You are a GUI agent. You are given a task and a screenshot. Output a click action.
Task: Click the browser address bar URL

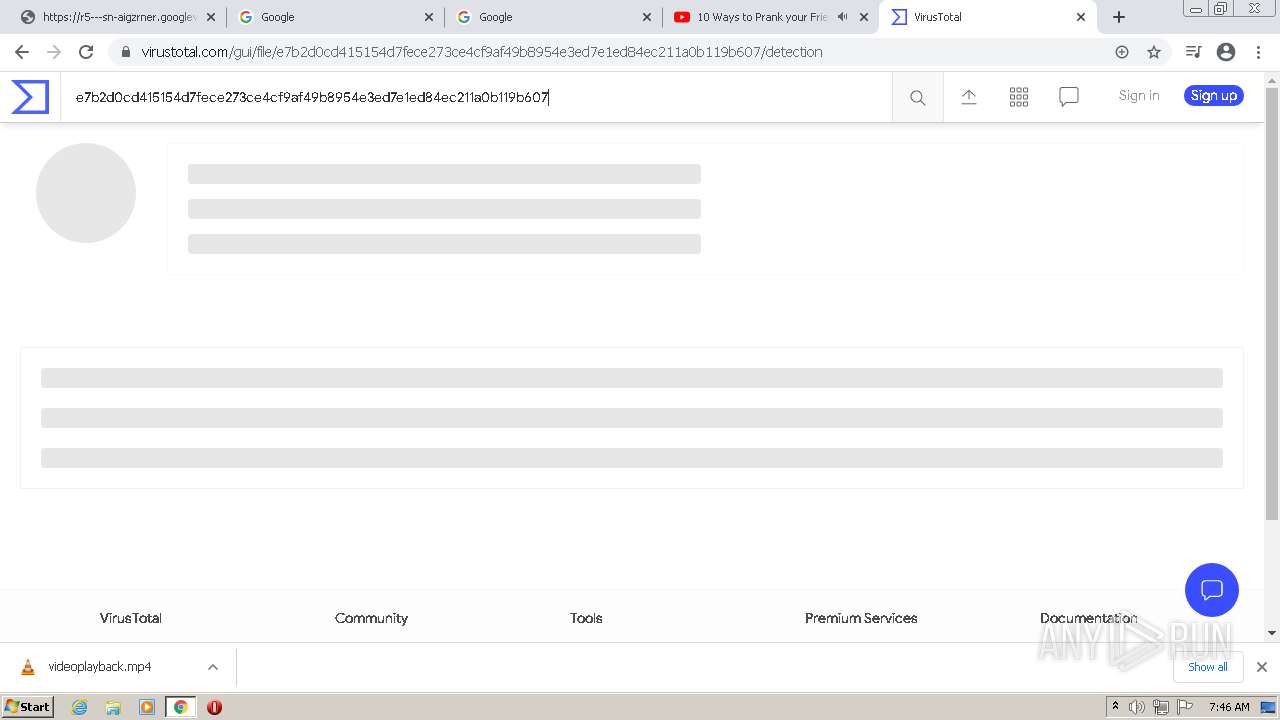coord(482,52)
